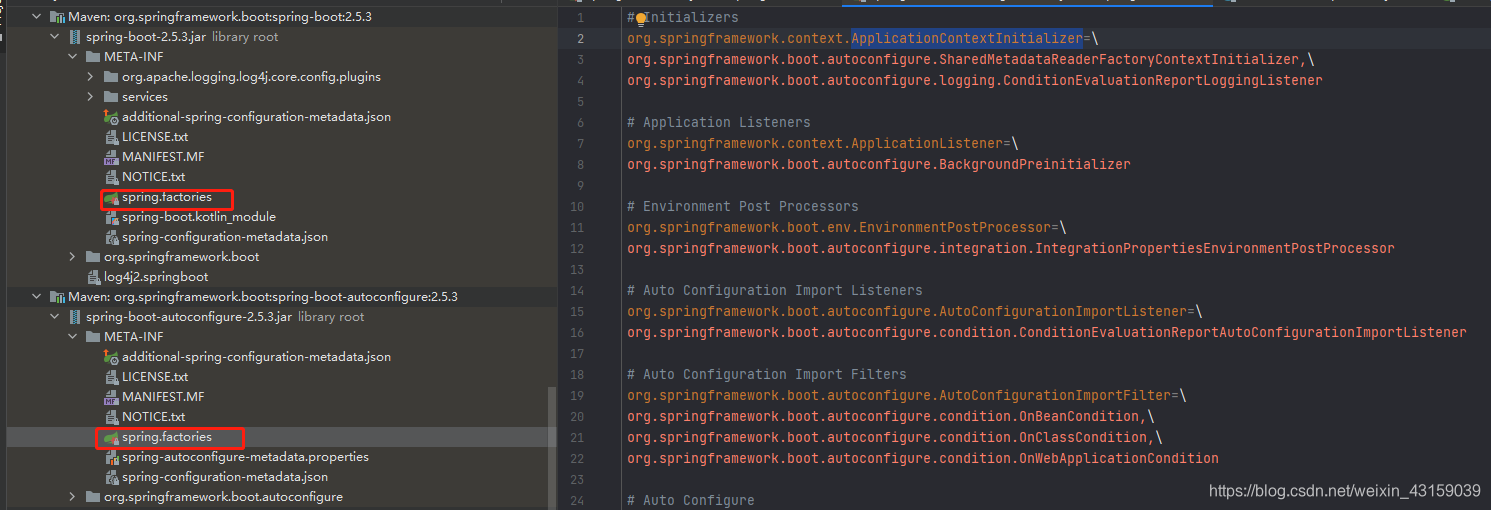Image resolution: width=1491 pixels, height=510 pixels.
Task: Click the ConditionEvaluationReportAutoConfigurationImportListener line
Action: pyautogui.click(x=1047, y=332)
